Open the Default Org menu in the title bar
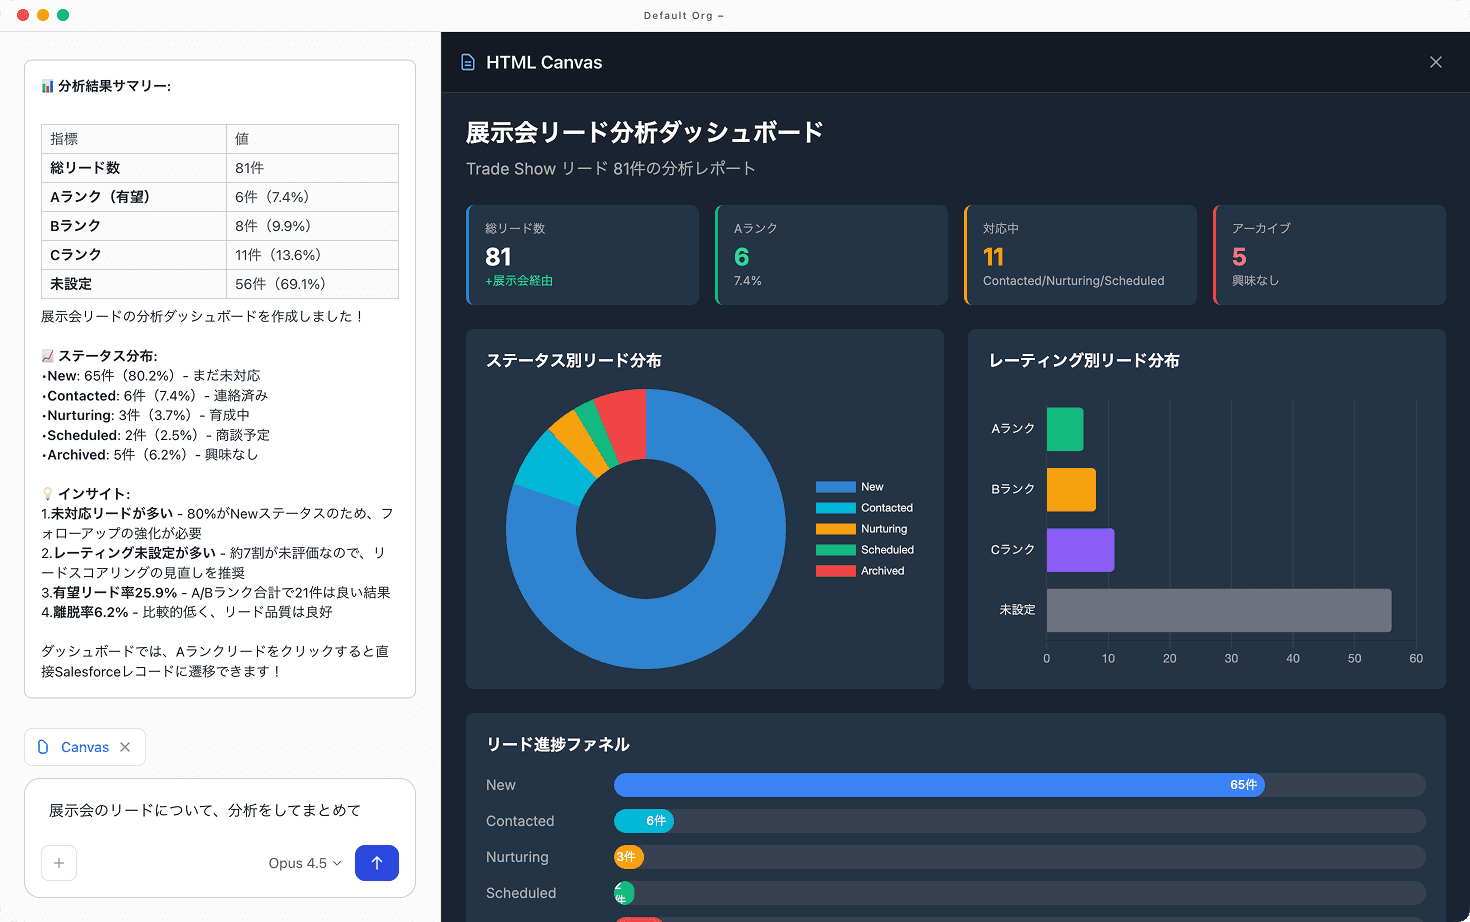This screenshot has width=1470, height=922. coord(684,15)
